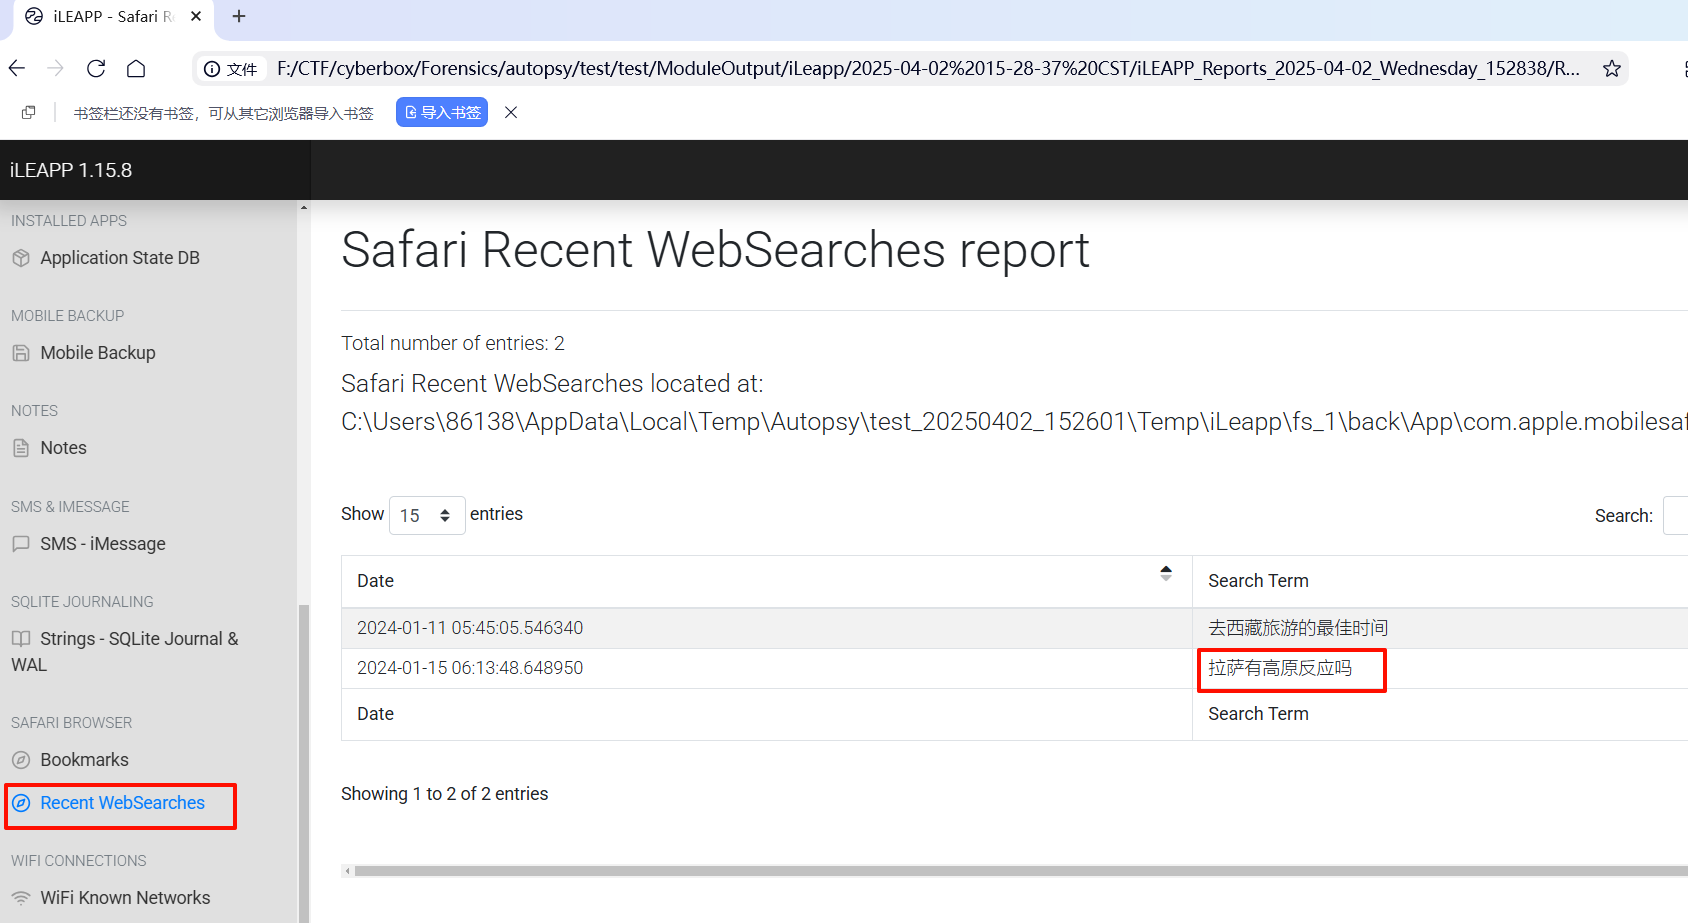The height and width of the screenshot is (923, 1688).
Task: Open Strings - SQLite Journal & WAL
Action: click(125, 651)
